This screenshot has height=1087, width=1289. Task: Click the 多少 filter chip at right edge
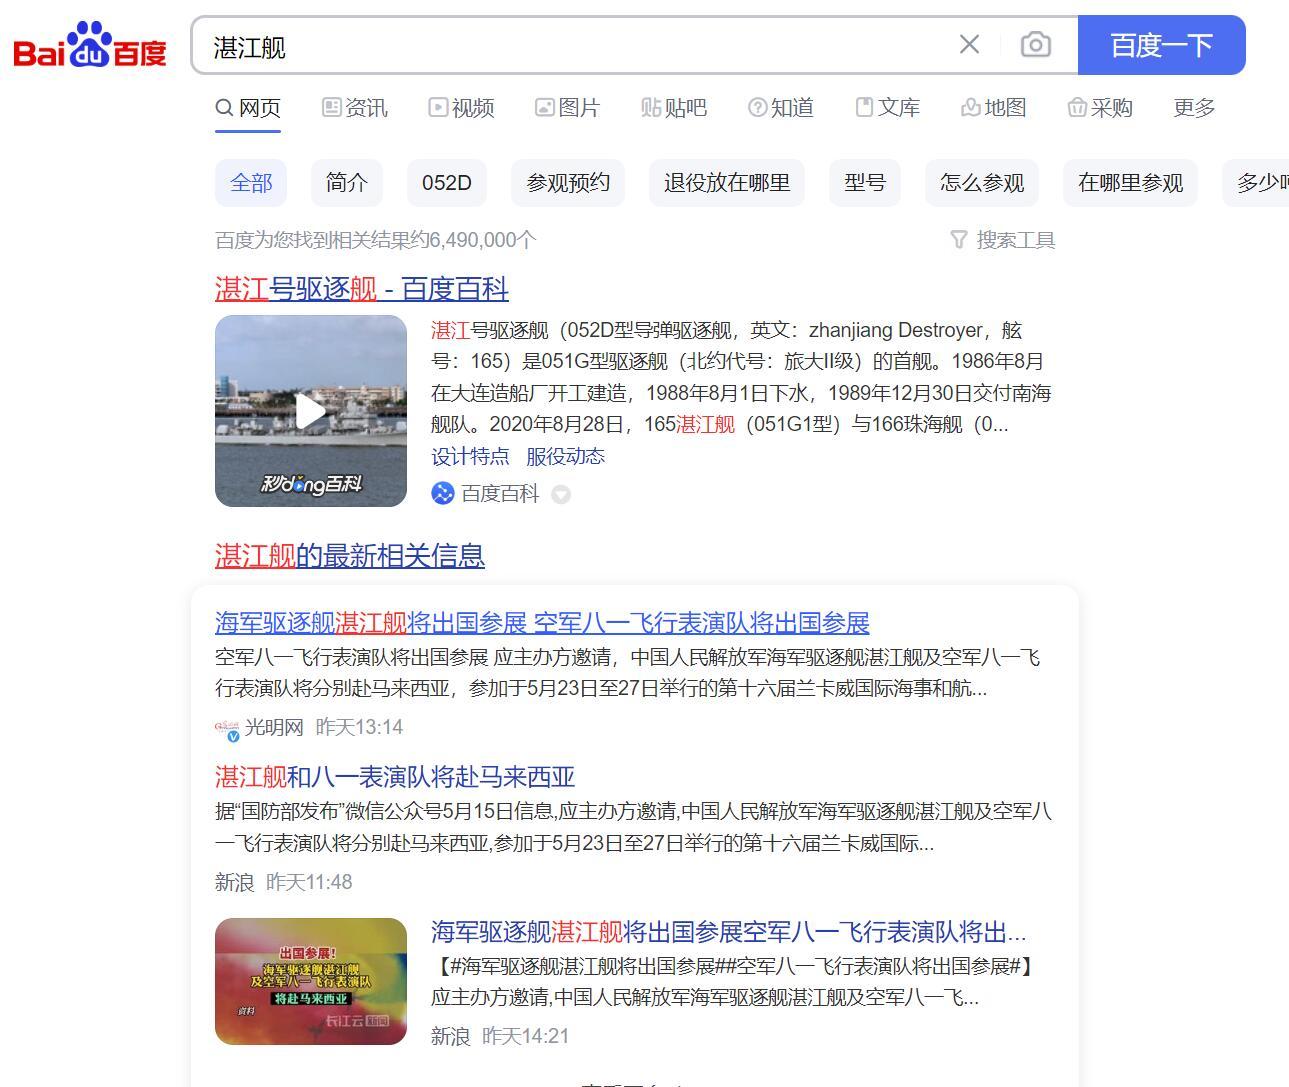click(1256, 183)
